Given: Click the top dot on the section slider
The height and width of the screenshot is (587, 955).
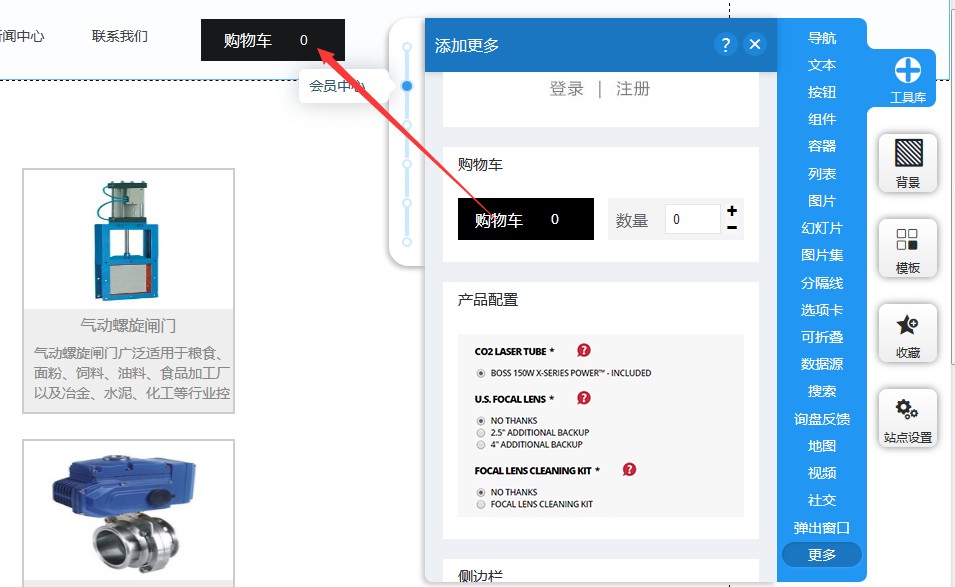Looking at the screenshot, I should click(407, 47).
